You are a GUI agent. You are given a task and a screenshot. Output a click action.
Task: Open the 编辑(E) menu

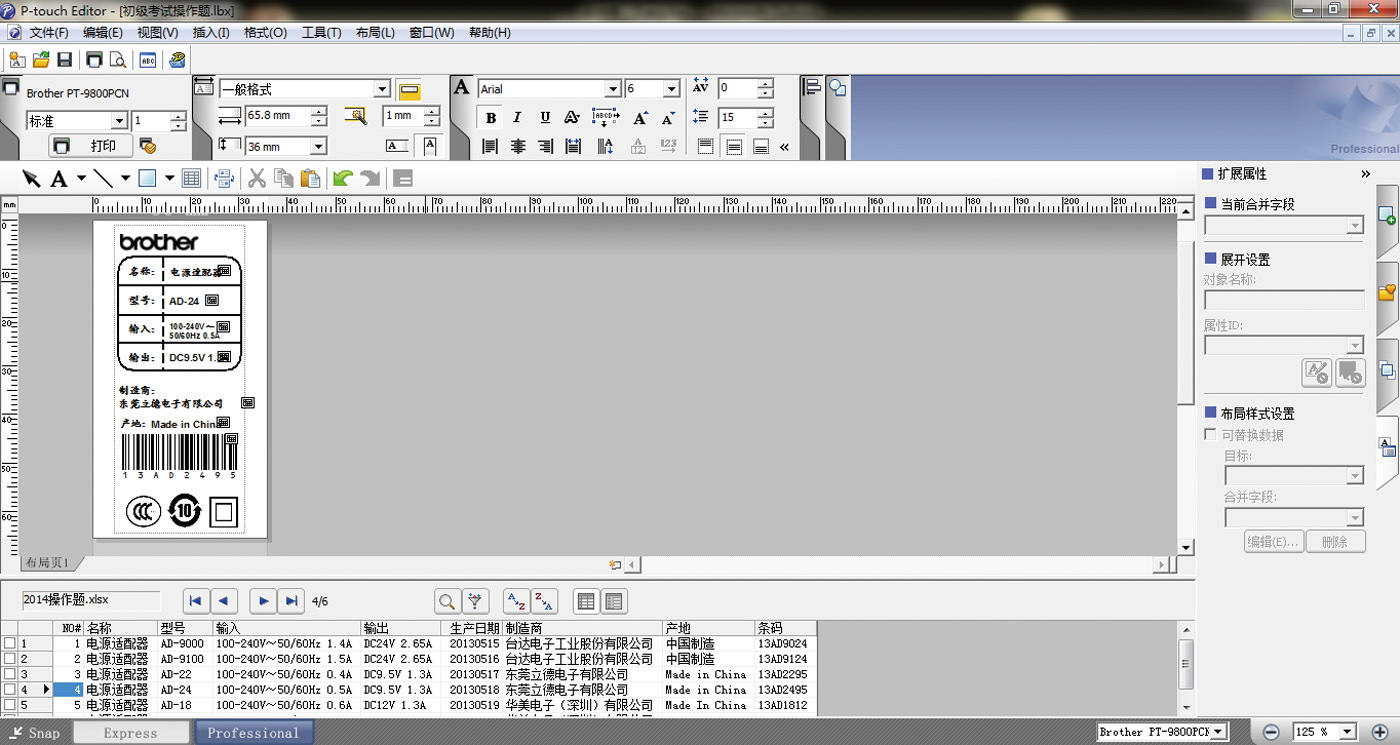click(103, 33)
